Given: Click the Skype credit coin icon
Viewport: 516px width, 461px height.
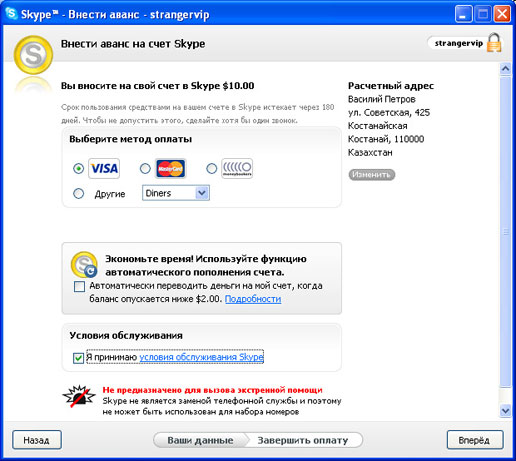Looking at the screenshot, I should coord(33,55).
